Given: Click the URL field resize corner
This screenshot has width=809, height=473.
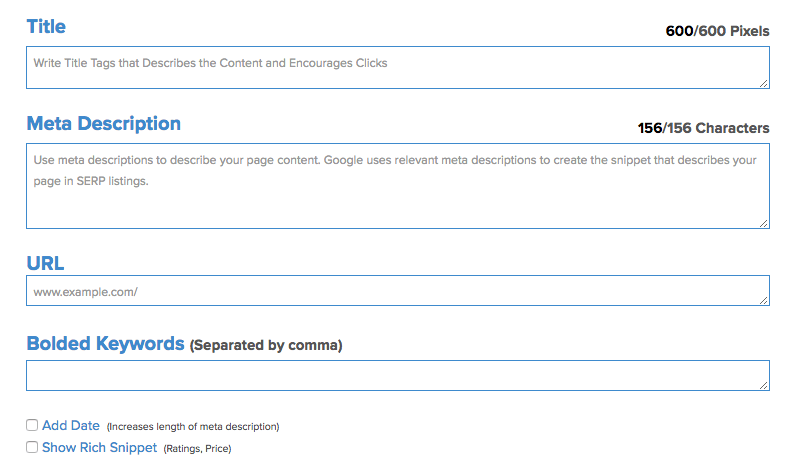Looking at the screenshot, I should point(764,299).
